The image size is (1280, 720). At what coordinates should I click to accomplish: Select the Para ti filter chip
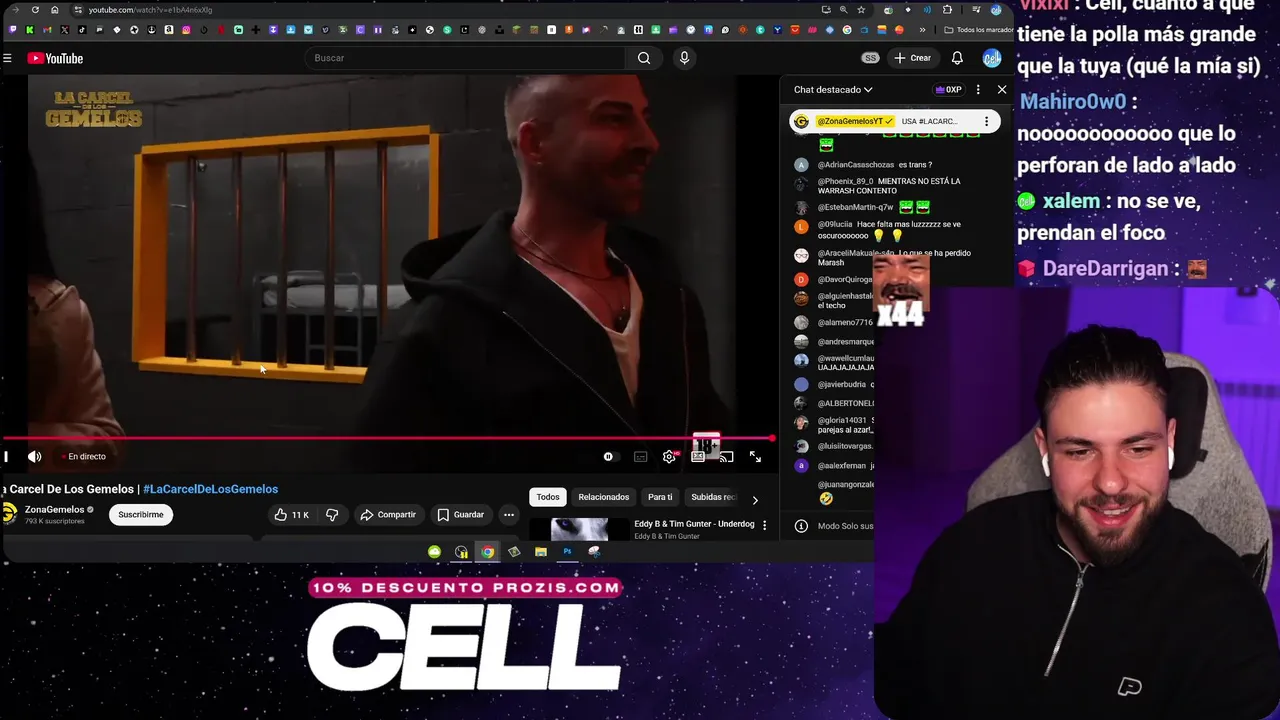tap(660, 497)
